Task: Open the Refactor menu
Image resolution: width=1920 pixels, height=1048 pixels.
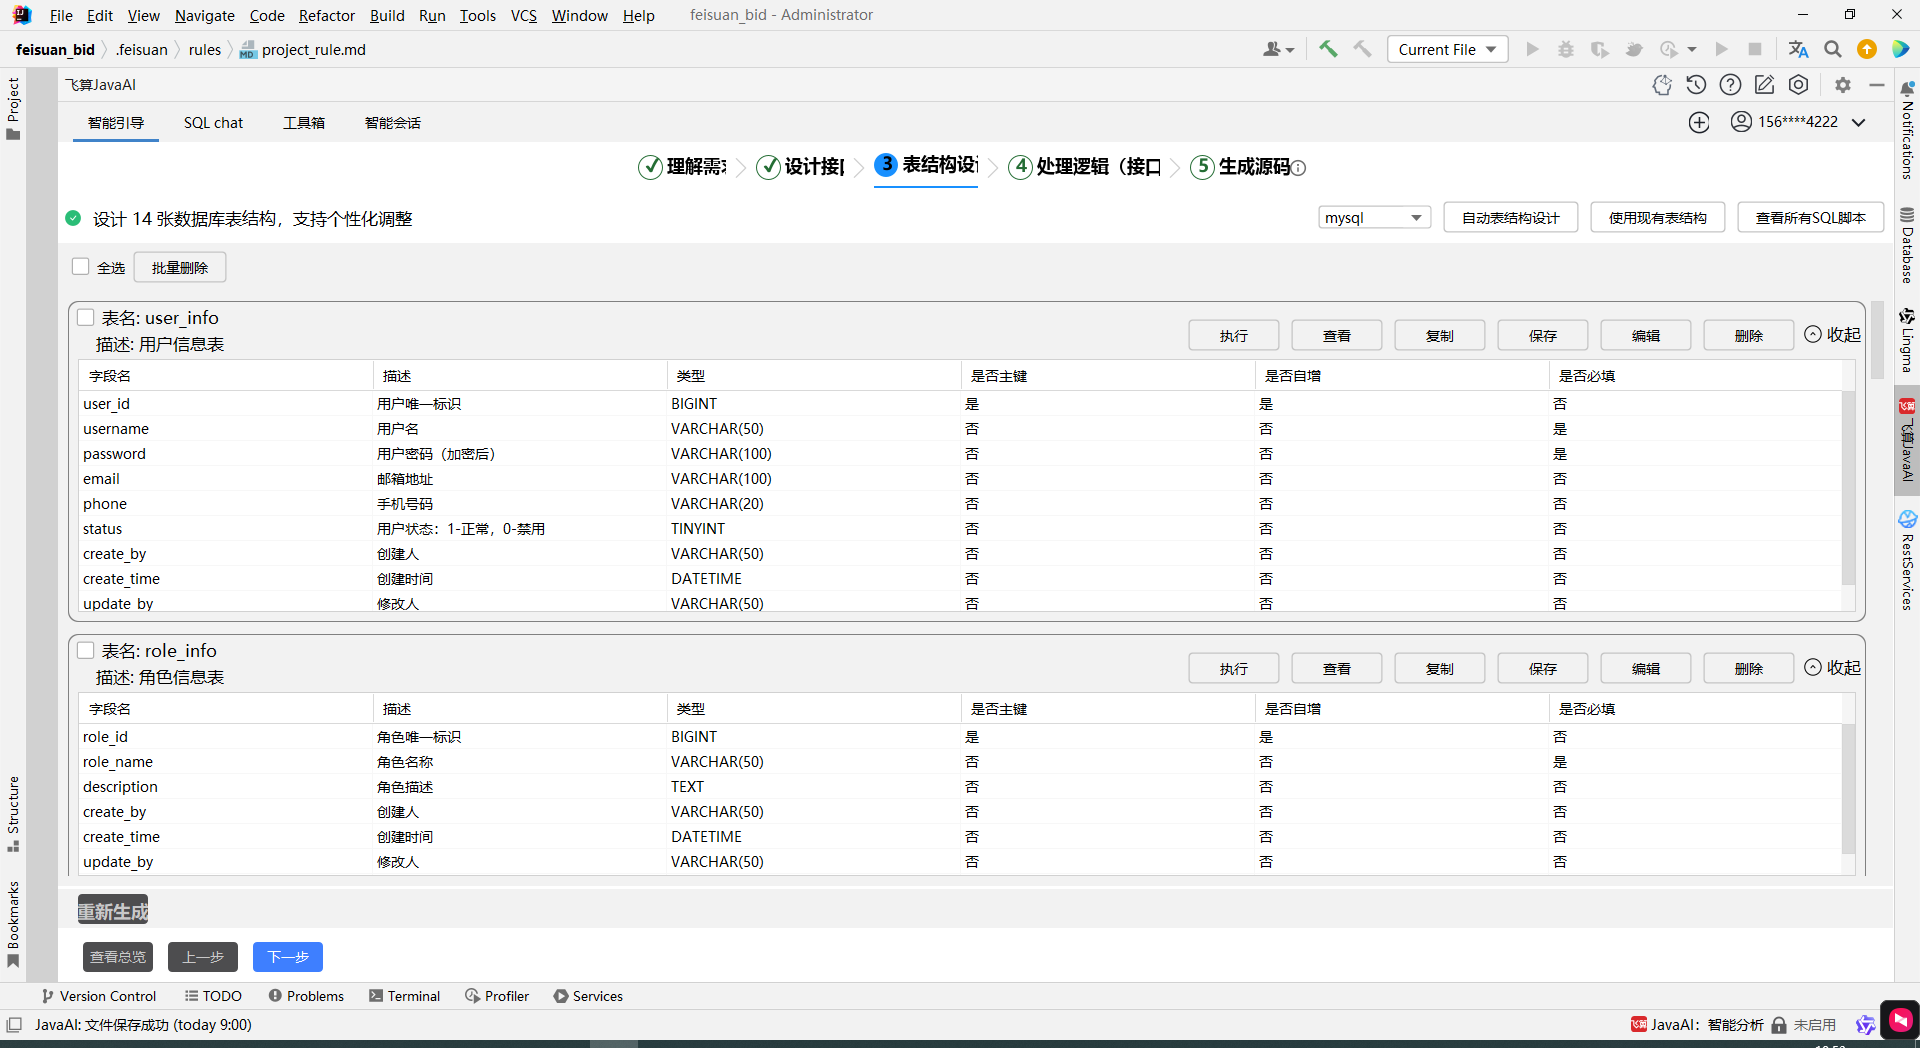Action: tap(327, 15)
